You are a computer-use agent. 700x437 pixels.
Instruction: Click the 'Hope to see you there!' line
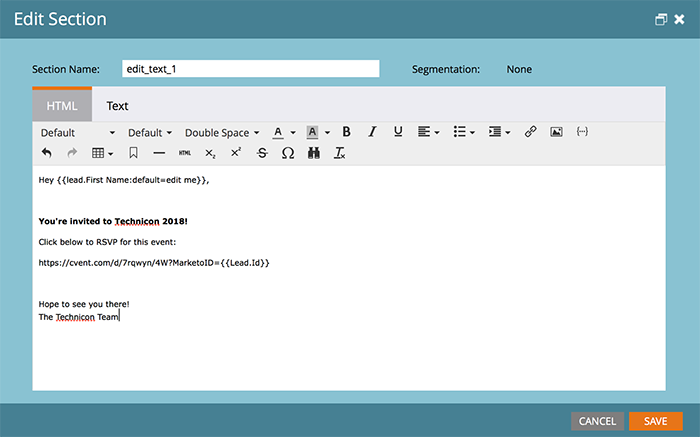[84, 304]
